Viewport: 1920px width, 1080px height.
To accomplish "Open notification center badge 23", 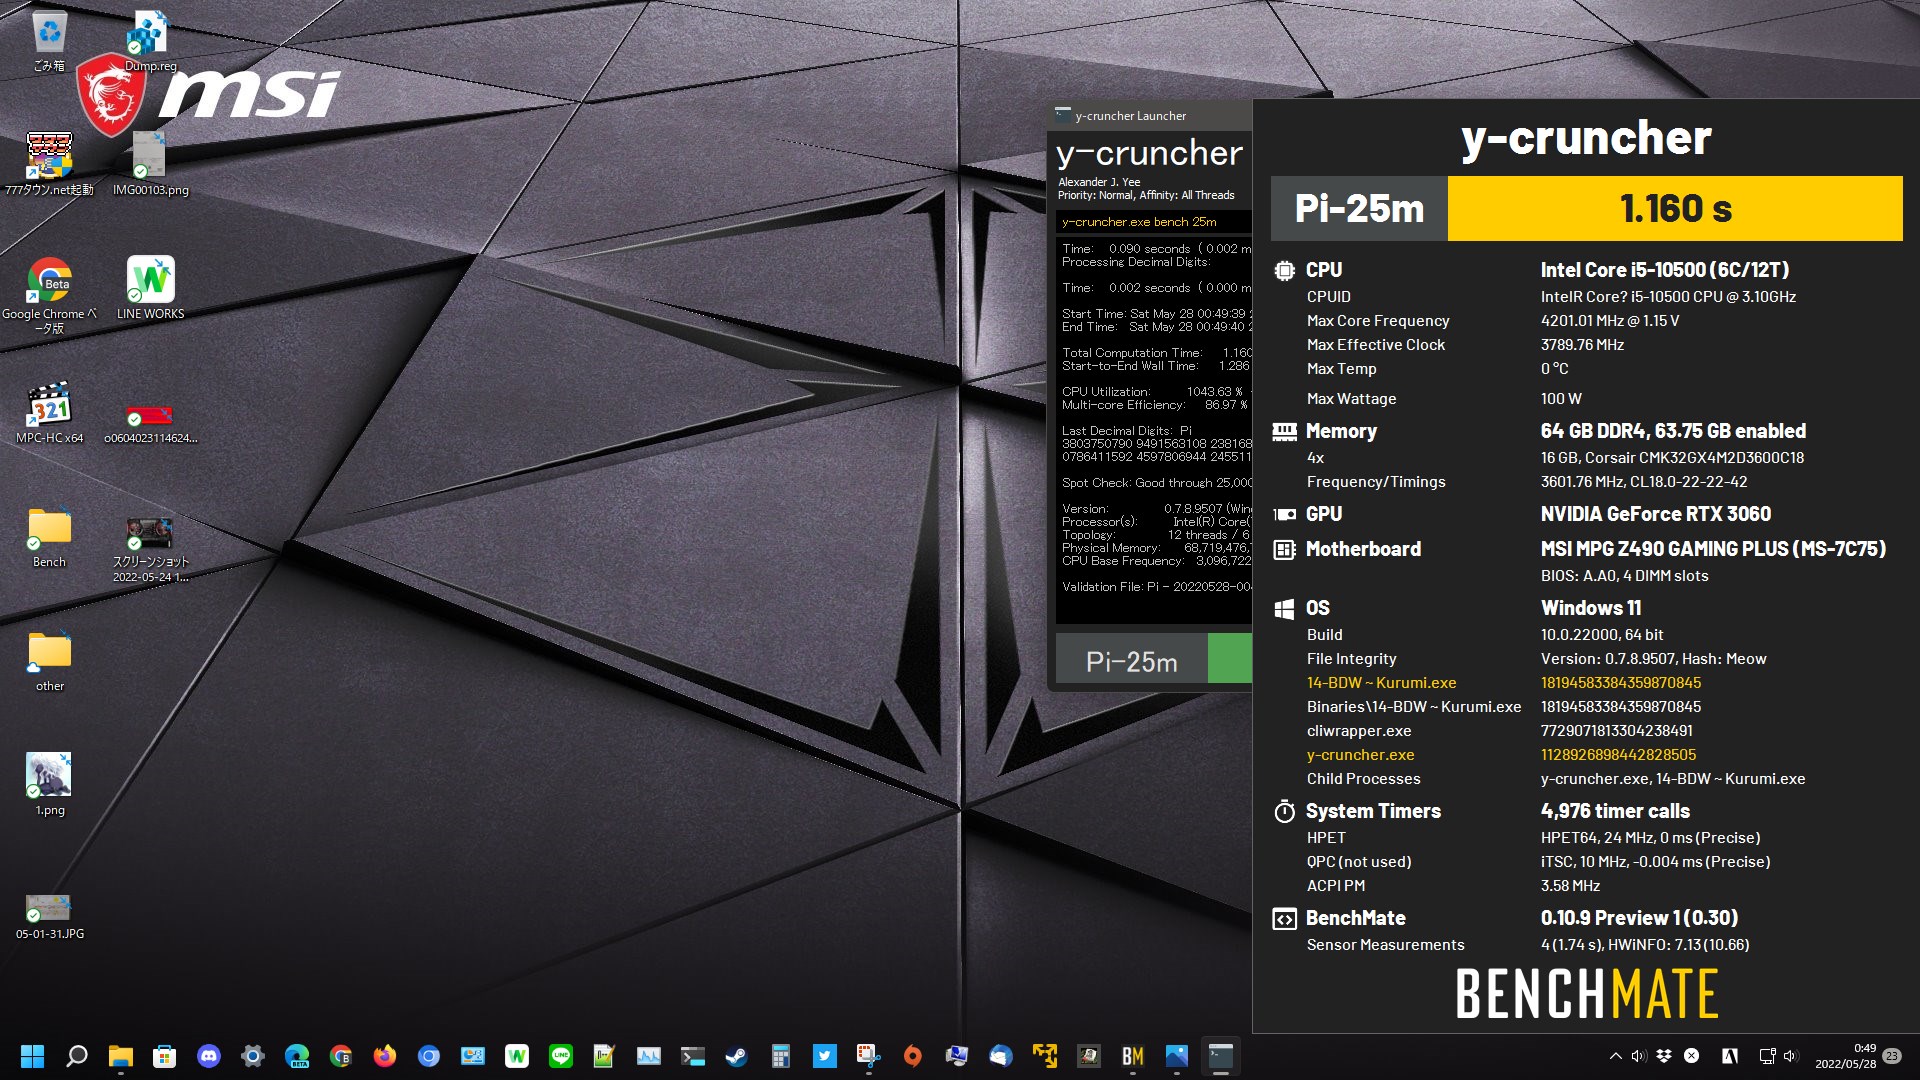I will [x=1892, y=1056].
